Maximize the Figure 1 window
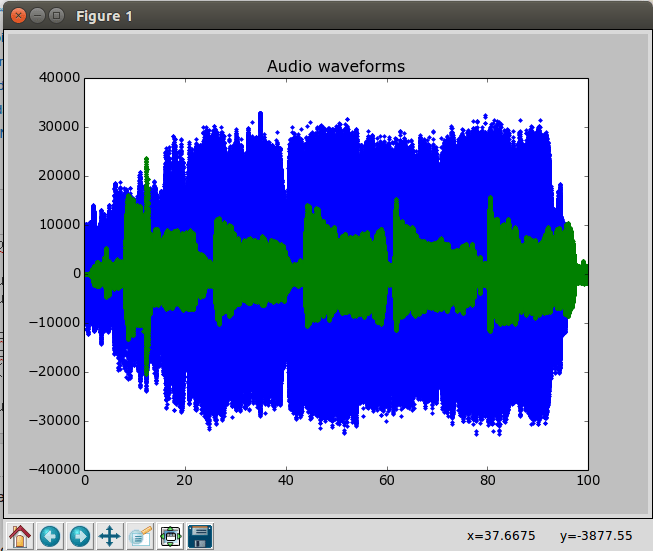 point(56,16)
